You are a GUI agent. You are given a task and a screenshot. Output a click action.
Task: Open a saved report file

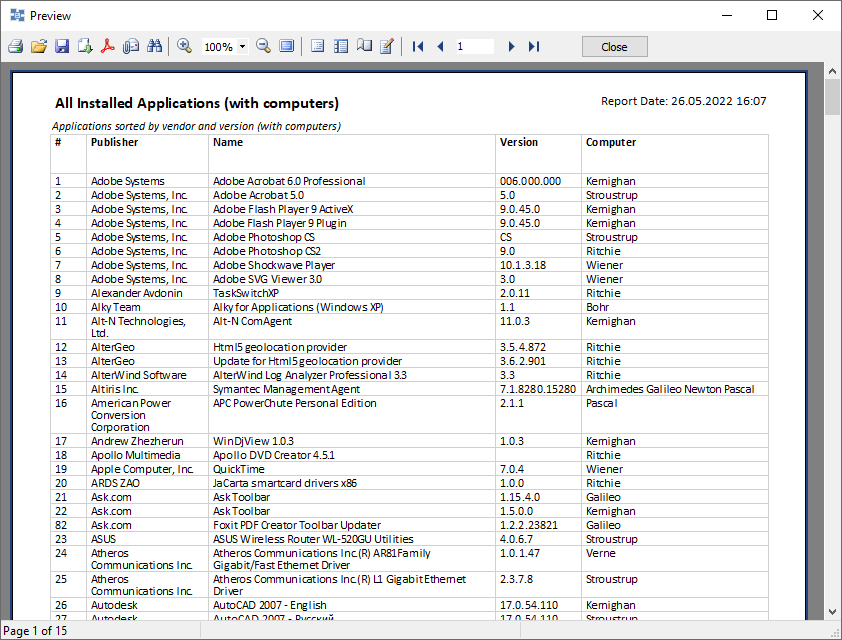click(39, 46)
